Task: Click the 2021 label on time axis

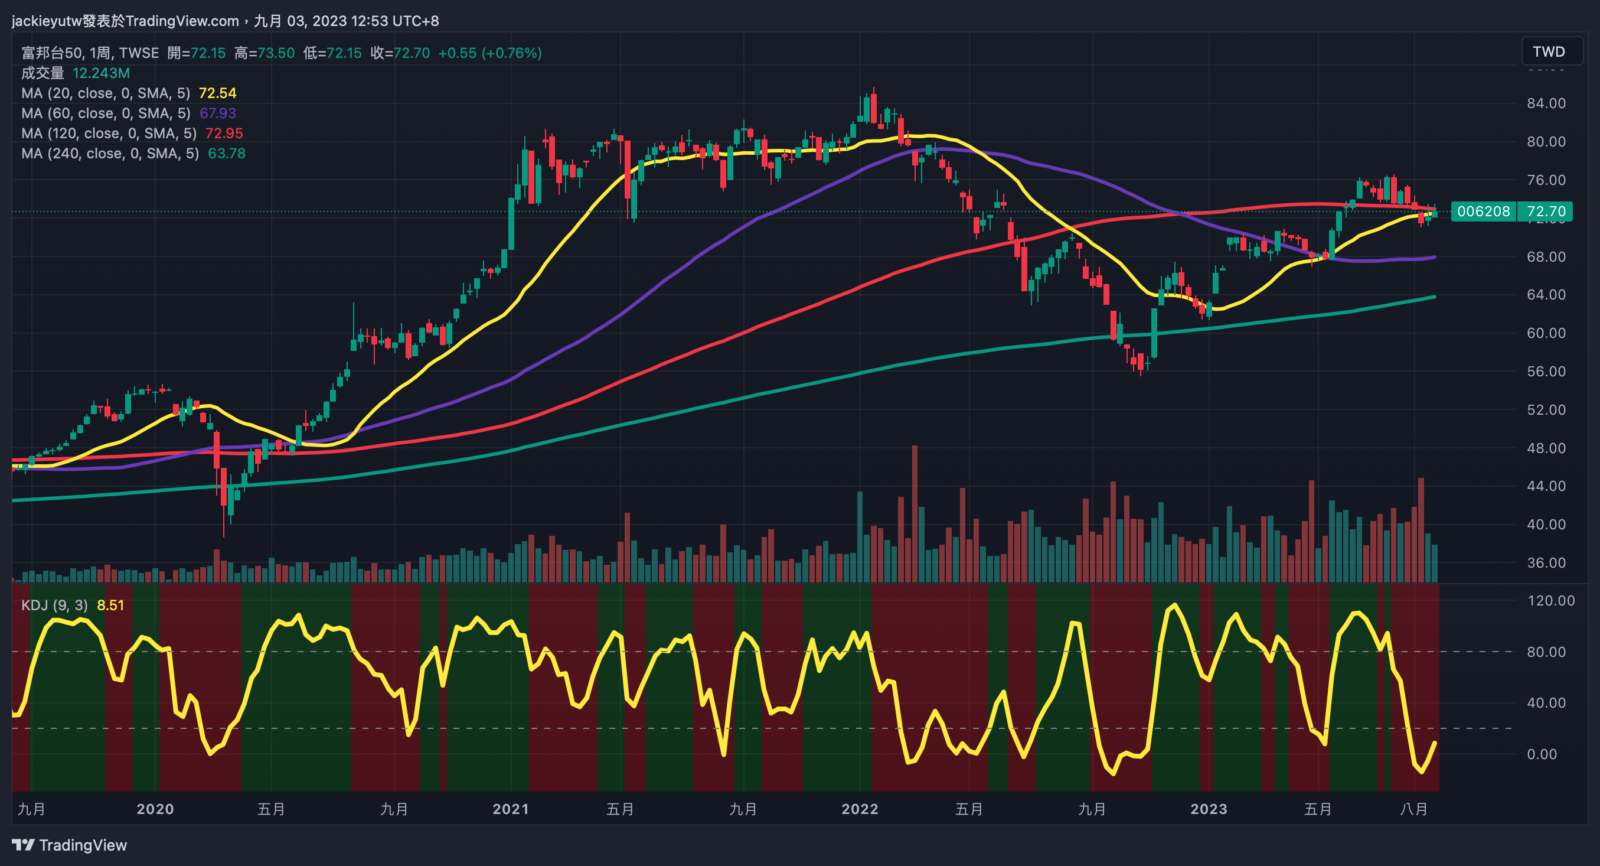Action: tap(510, 809)
